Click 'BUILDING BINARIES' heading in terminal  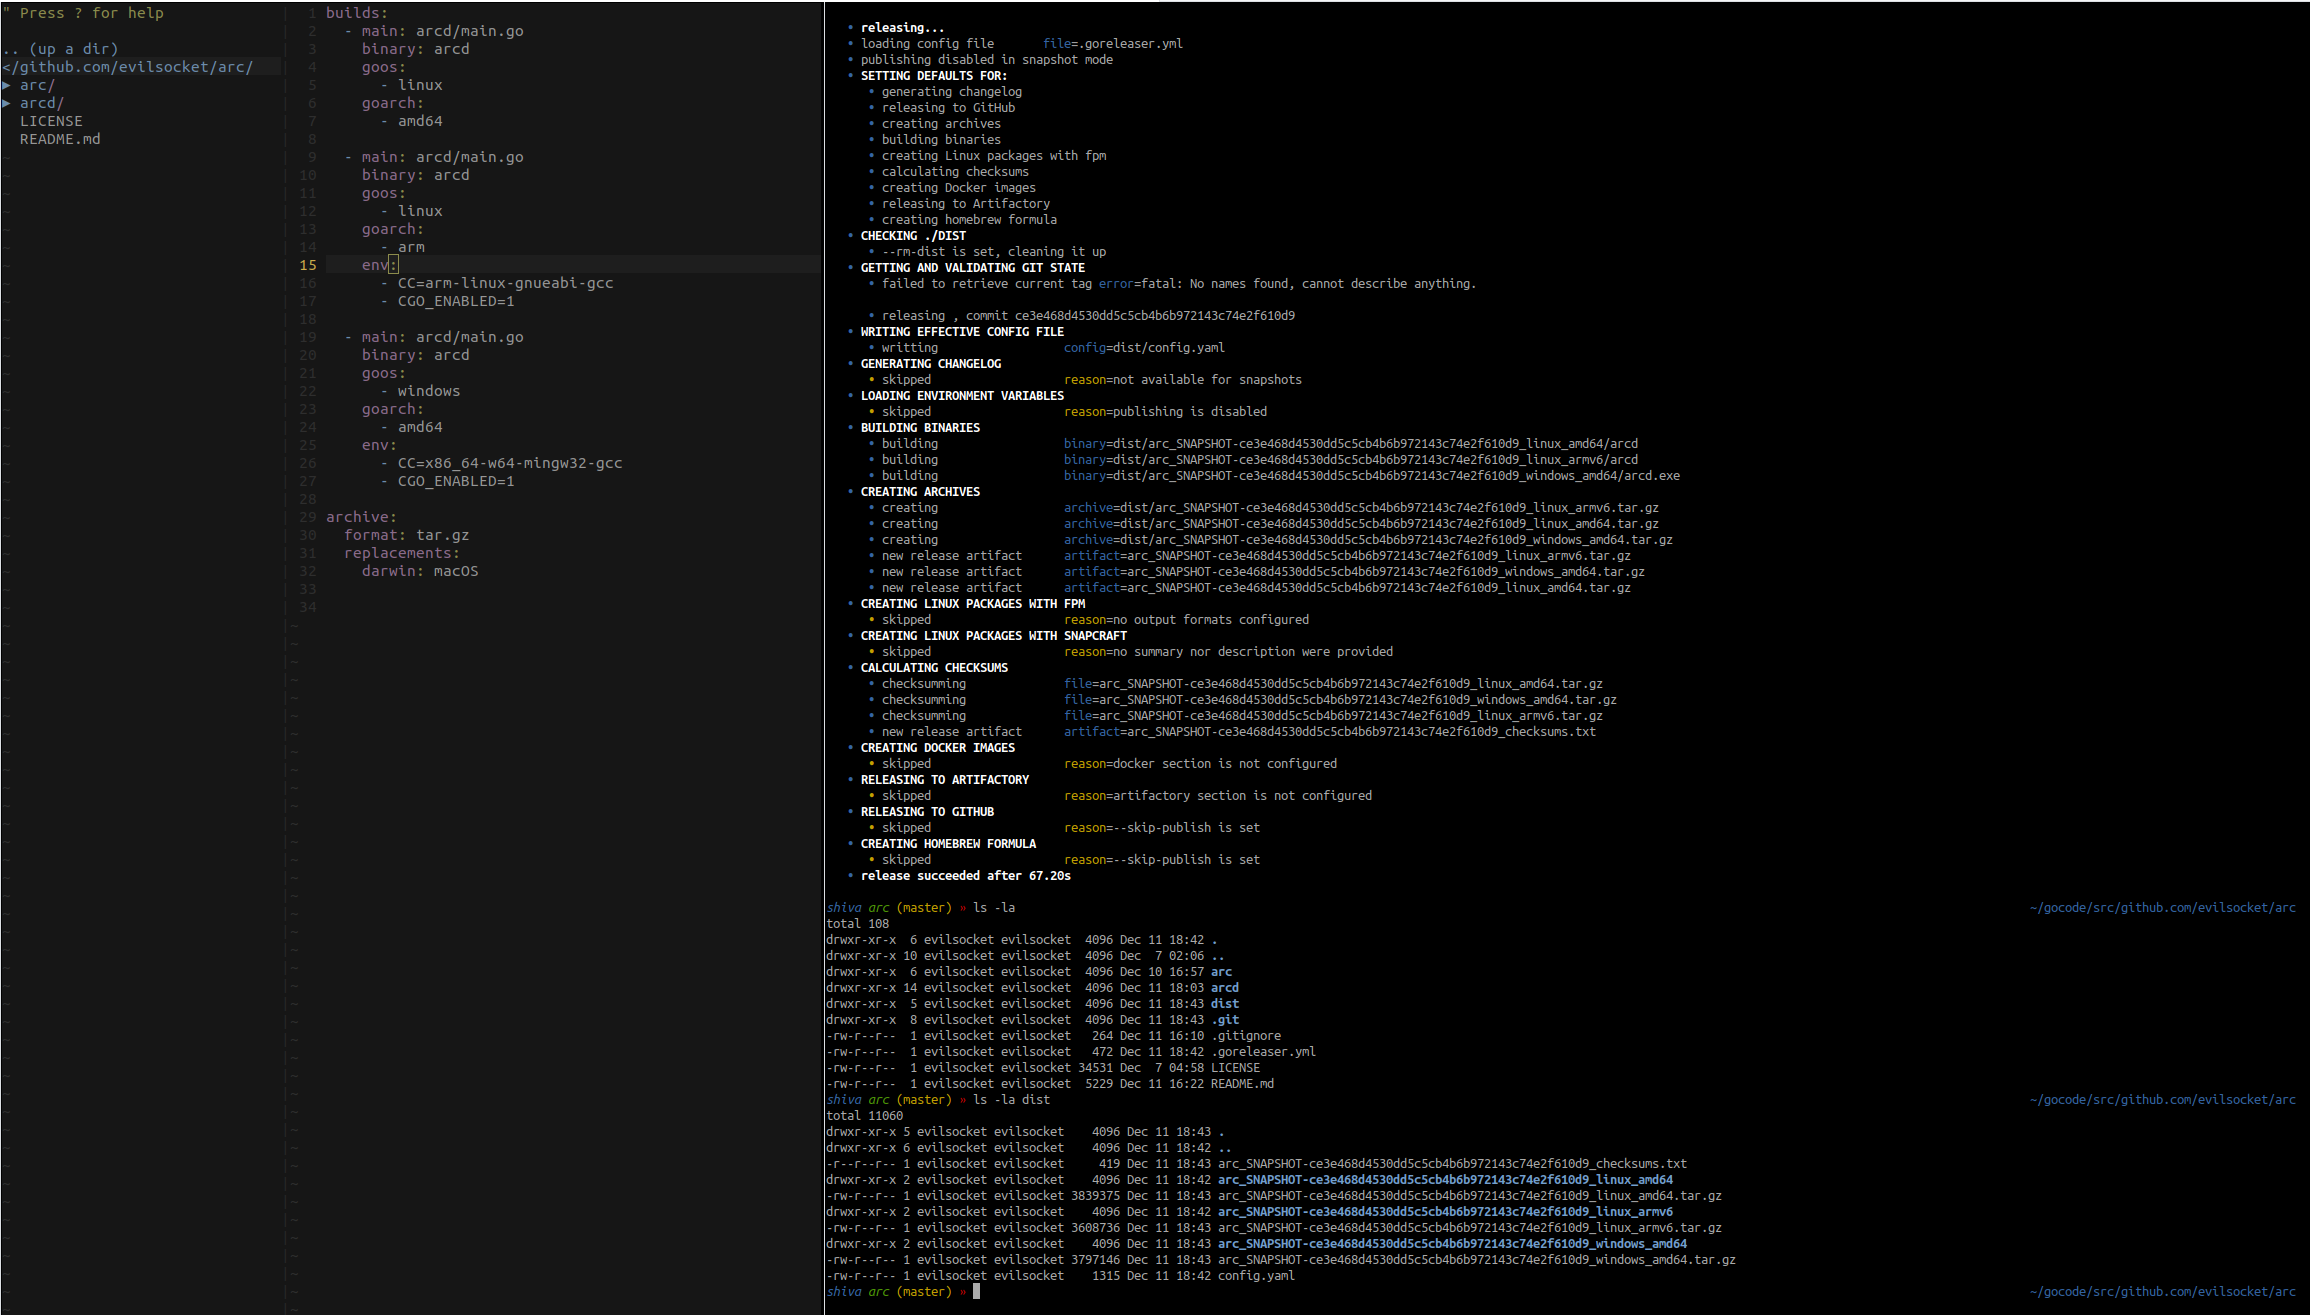pyautogui.click(x=920, y=428)
